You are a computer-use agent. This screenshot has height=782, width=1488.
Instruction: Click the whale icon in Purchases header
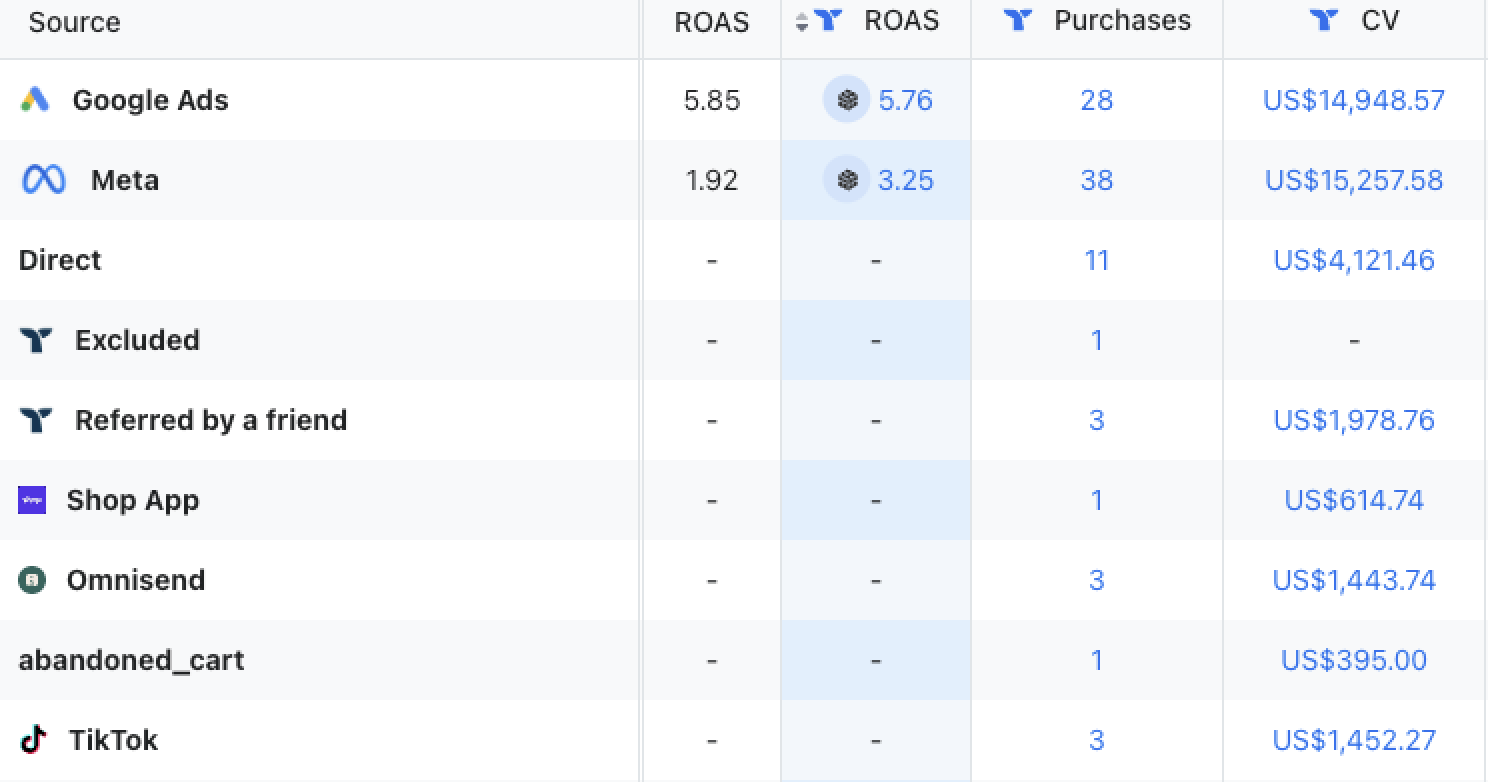1018,20
